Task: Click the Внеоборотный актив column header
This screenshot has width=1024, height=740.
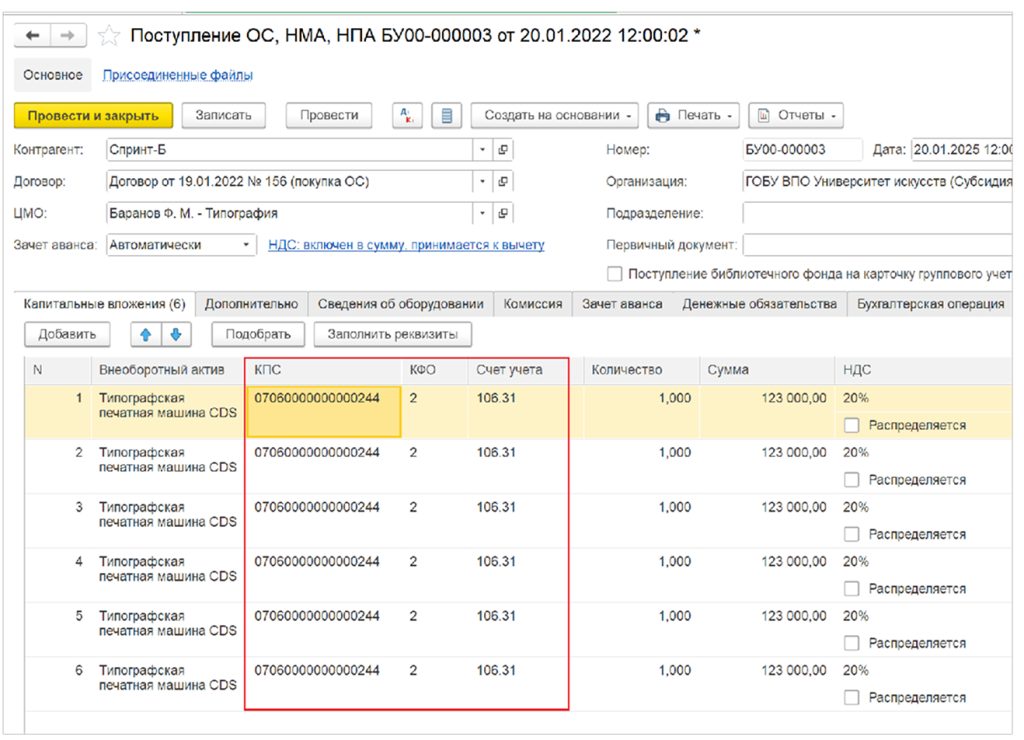Action: pos(167,370)
